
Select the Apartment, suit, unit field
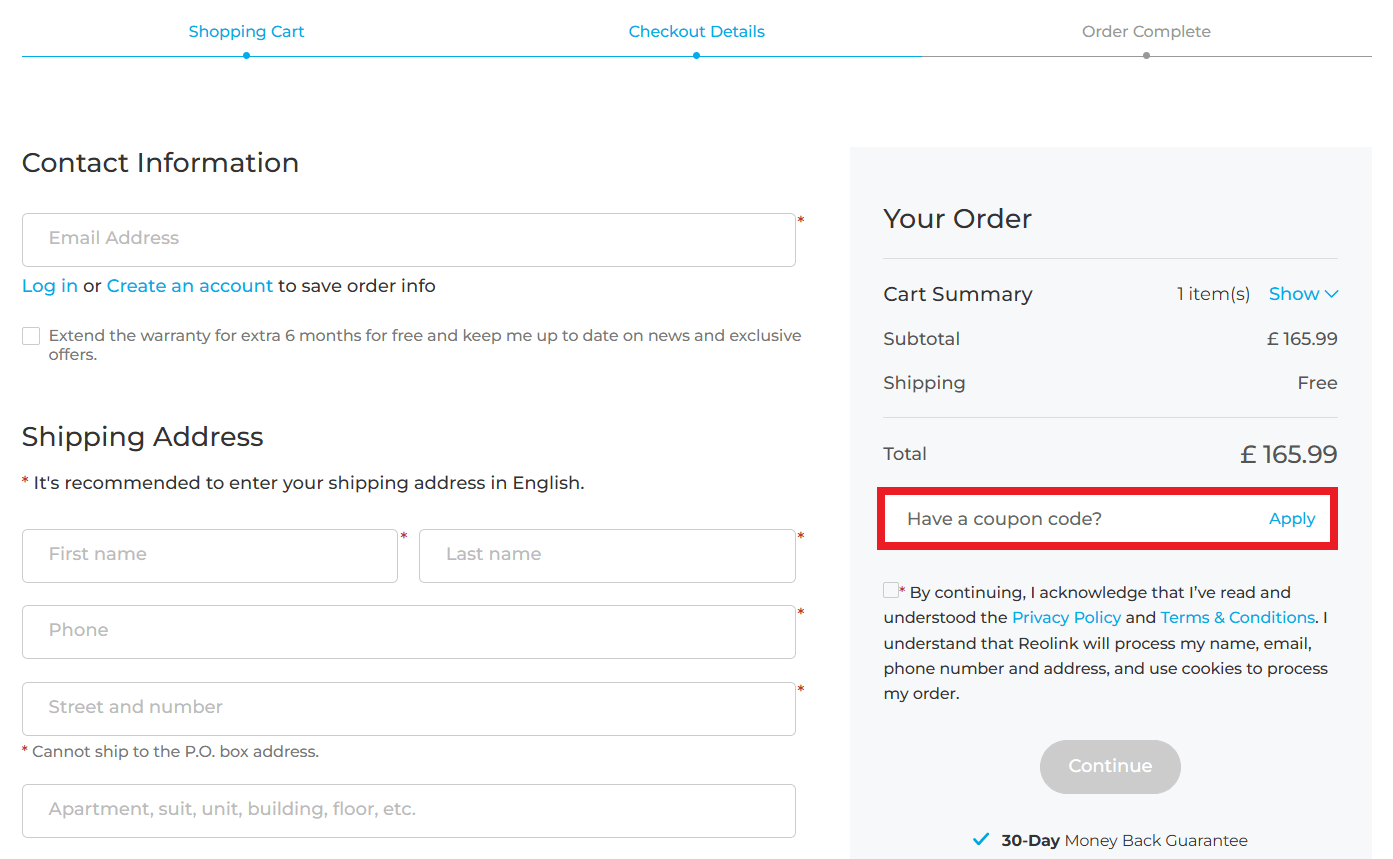tap(408, 810)
